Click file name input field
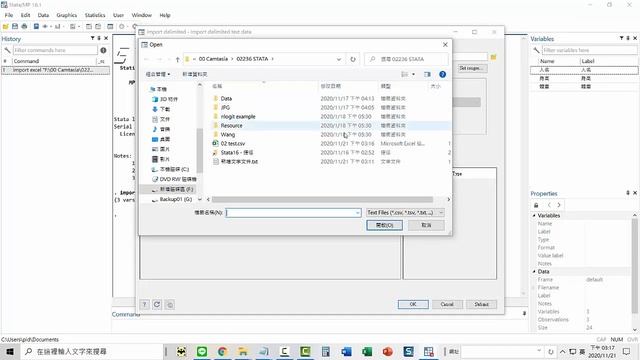640x360 pixels. 291,213
